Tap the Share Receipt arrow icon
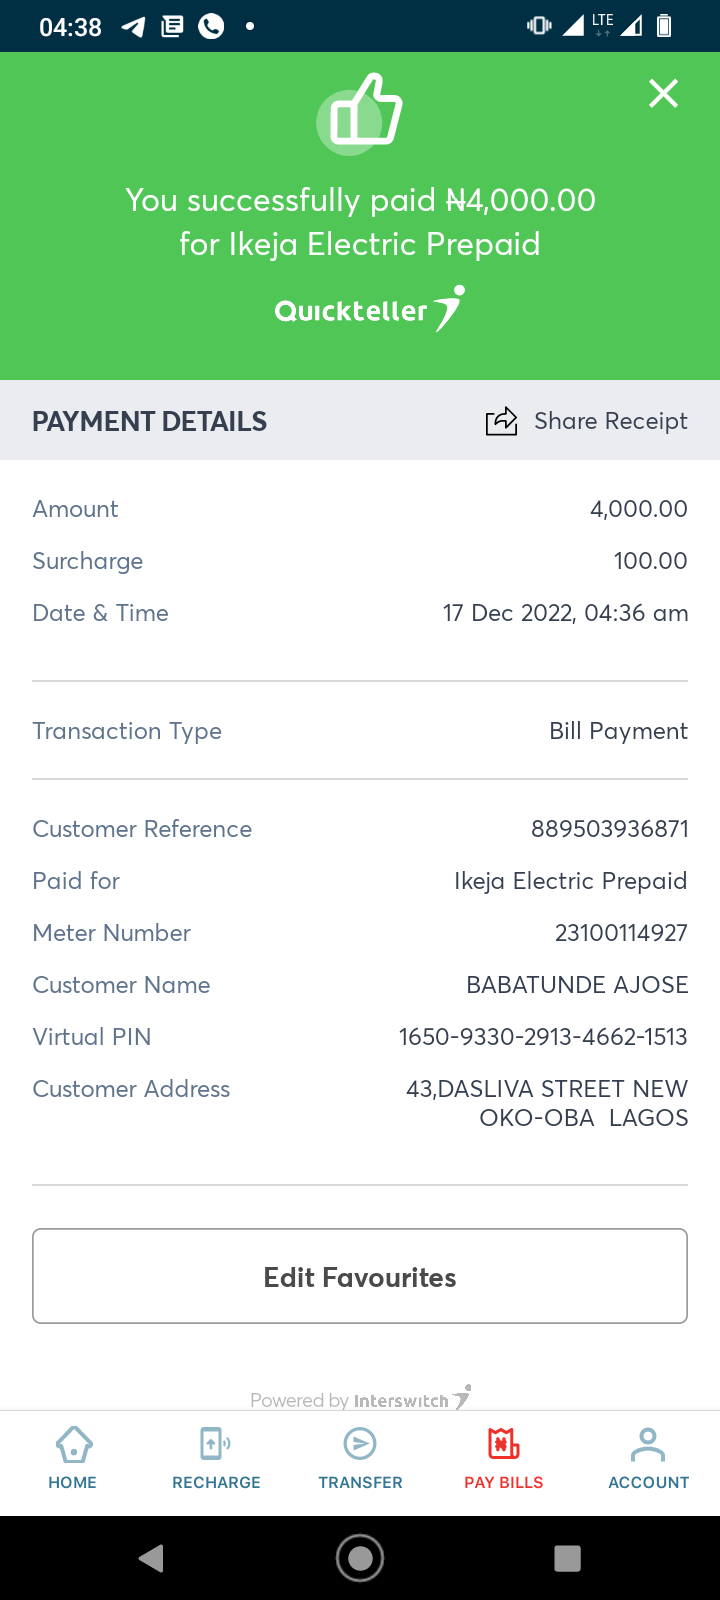This screenshot has width=720, height=1600. point(502,421)
